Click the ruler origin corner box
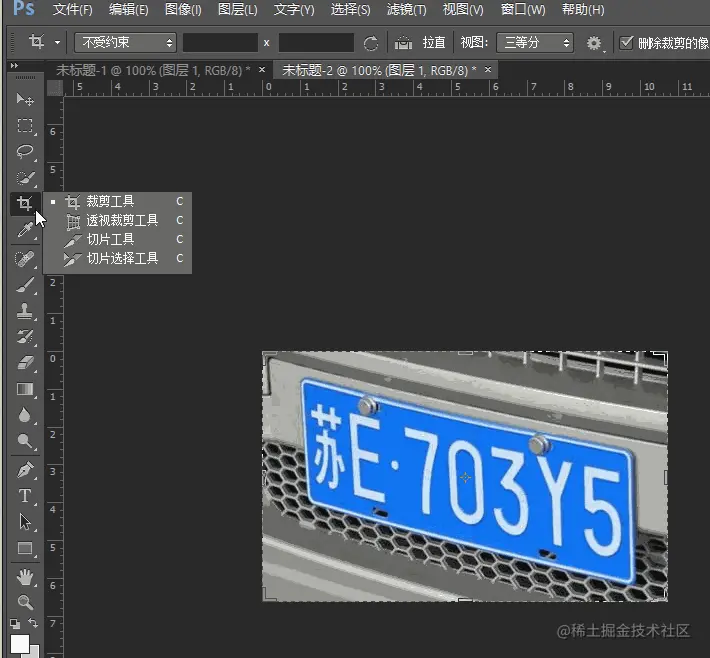Viewport: 710px width, 658px height. 55,87
